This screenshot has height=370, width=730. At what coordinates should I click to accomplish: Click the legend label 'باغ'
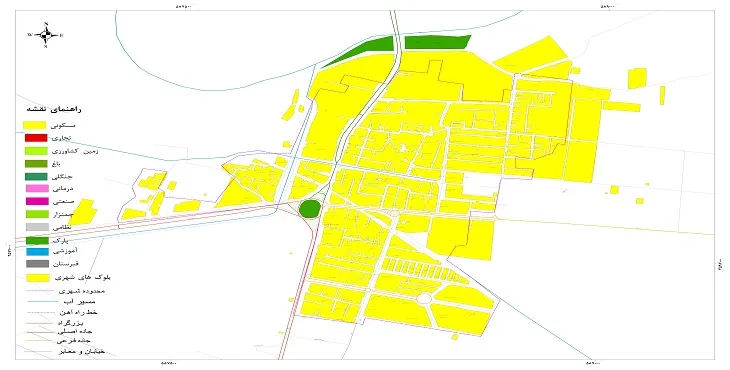coord(57,164)
